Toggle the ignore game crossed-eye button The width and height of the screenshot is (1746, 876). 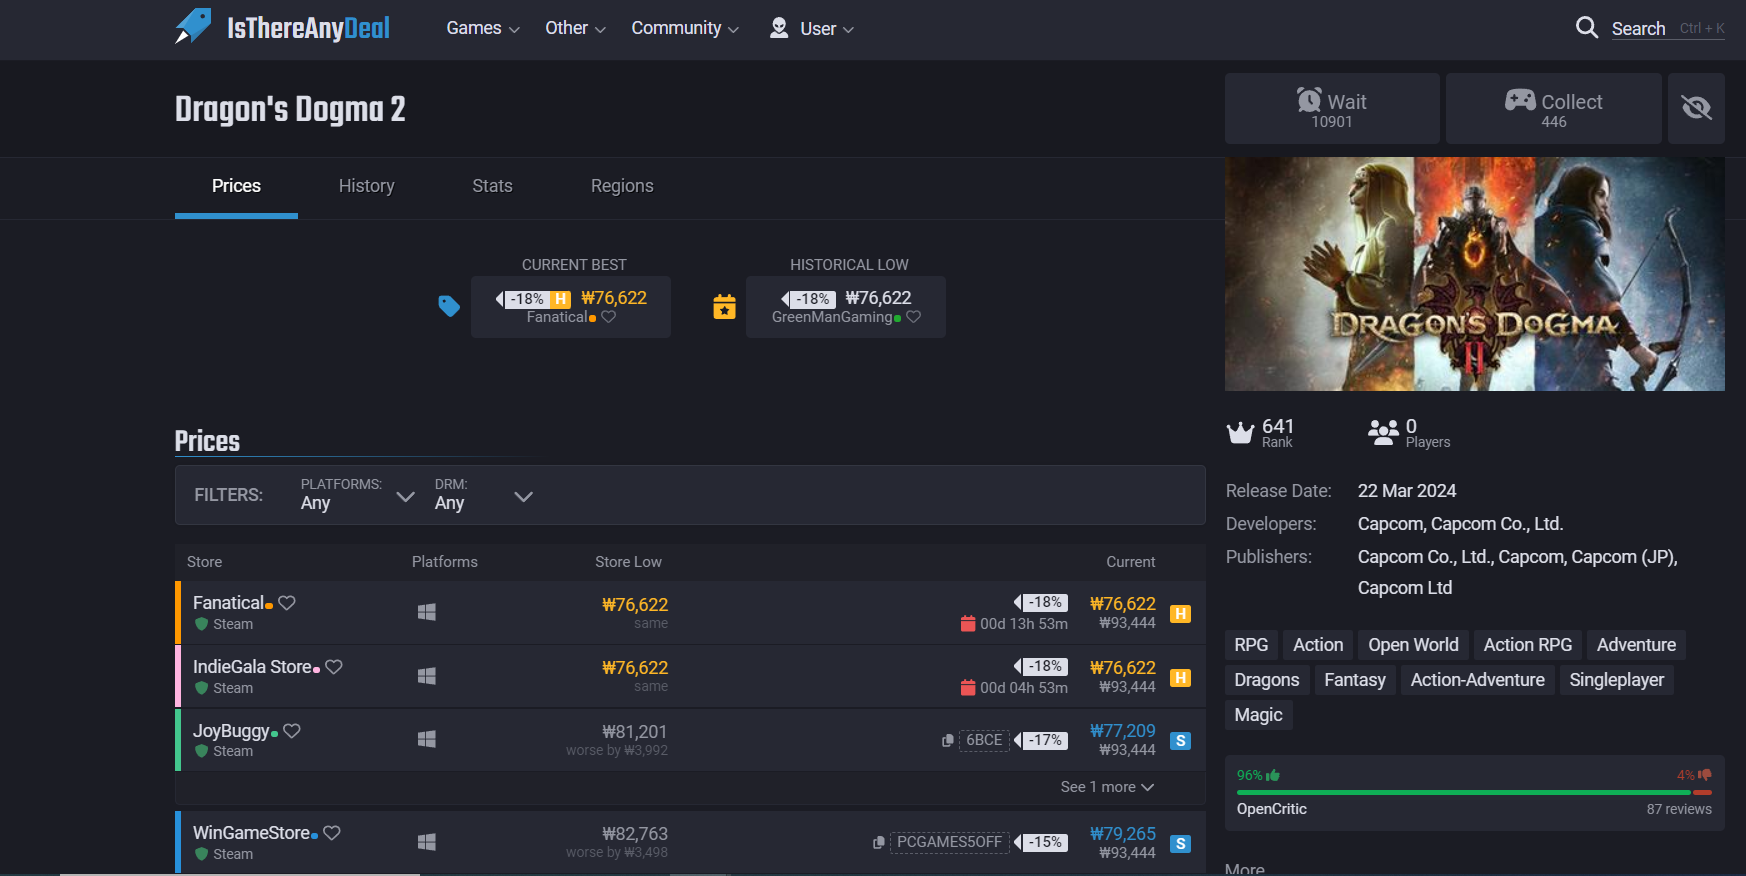[1696, 108]
